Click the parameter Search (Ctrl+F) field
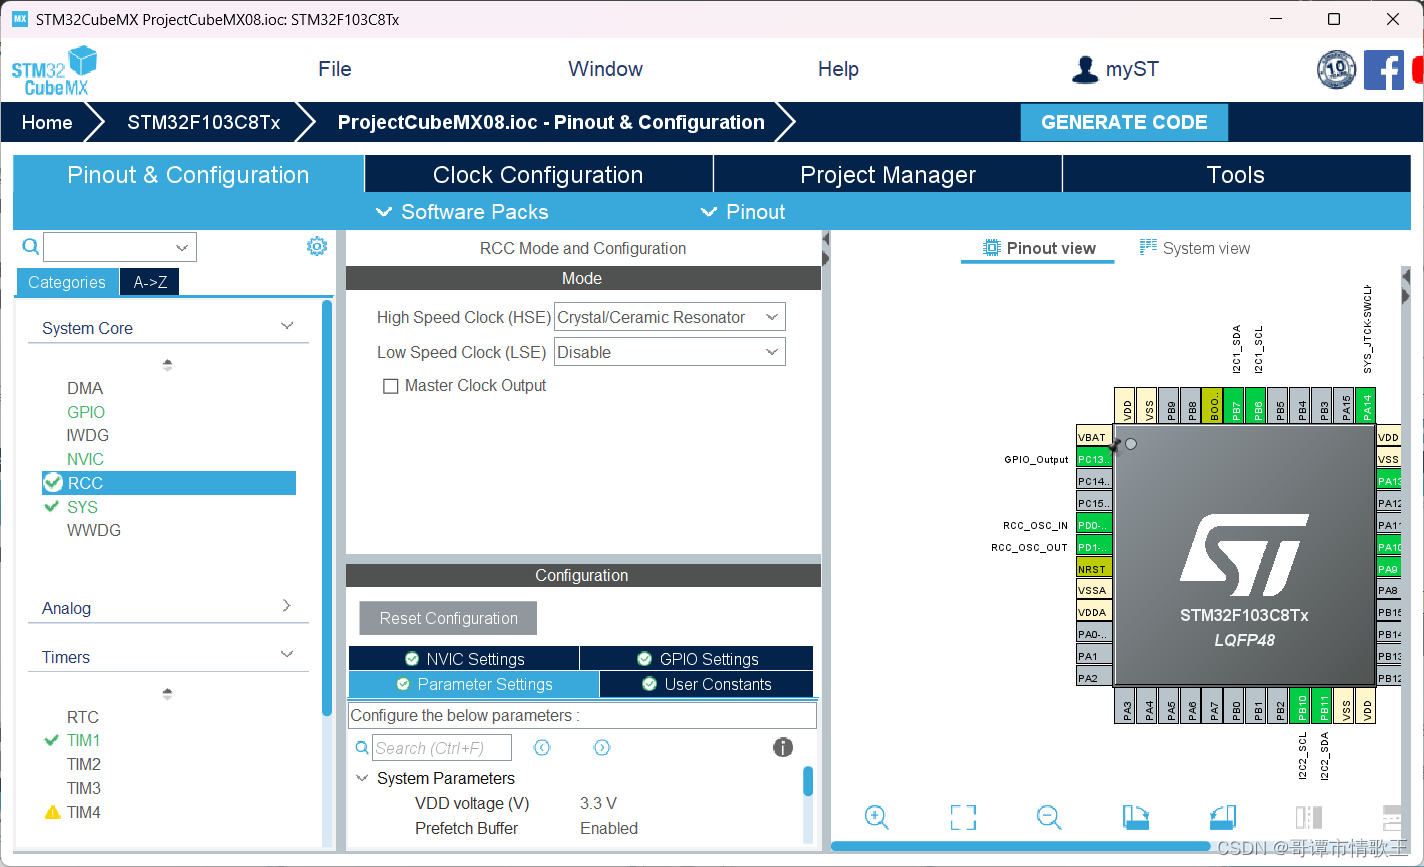Image resolution: width=1424 pixels, height=867 pixels. [x=442, y=748]
